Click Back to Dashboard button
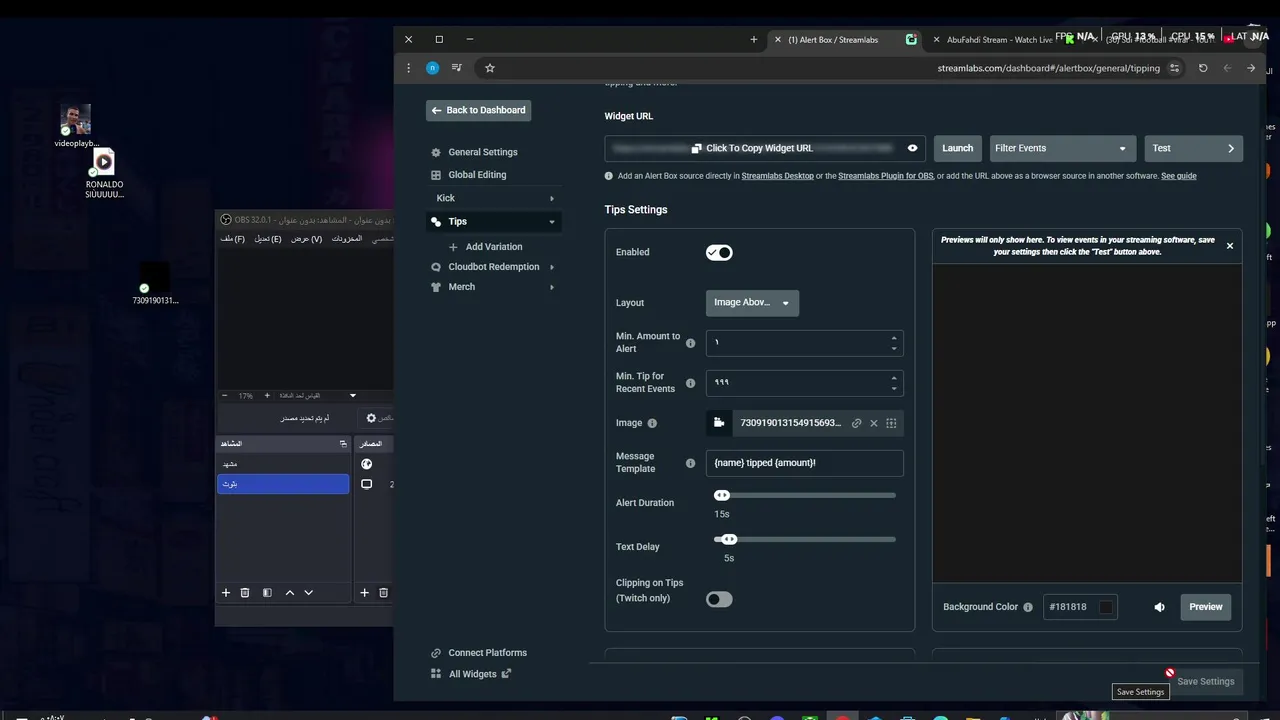 click(478, 110)
